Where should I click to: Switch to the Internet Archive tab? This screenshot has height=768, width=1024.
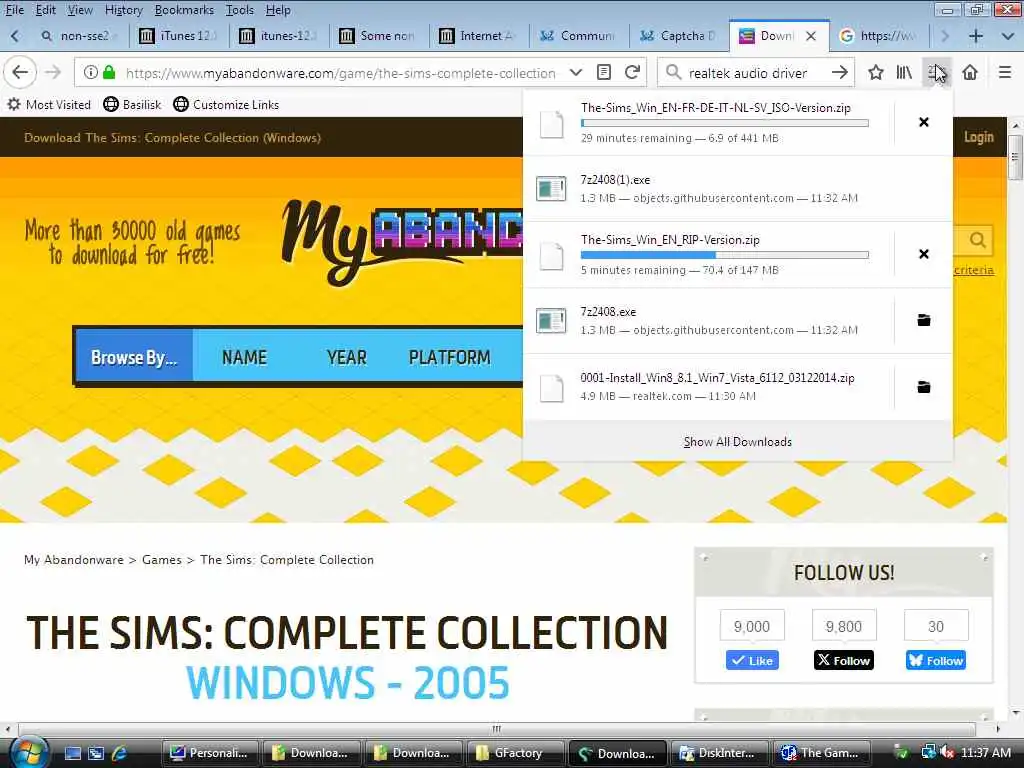(x=479, y=36)
